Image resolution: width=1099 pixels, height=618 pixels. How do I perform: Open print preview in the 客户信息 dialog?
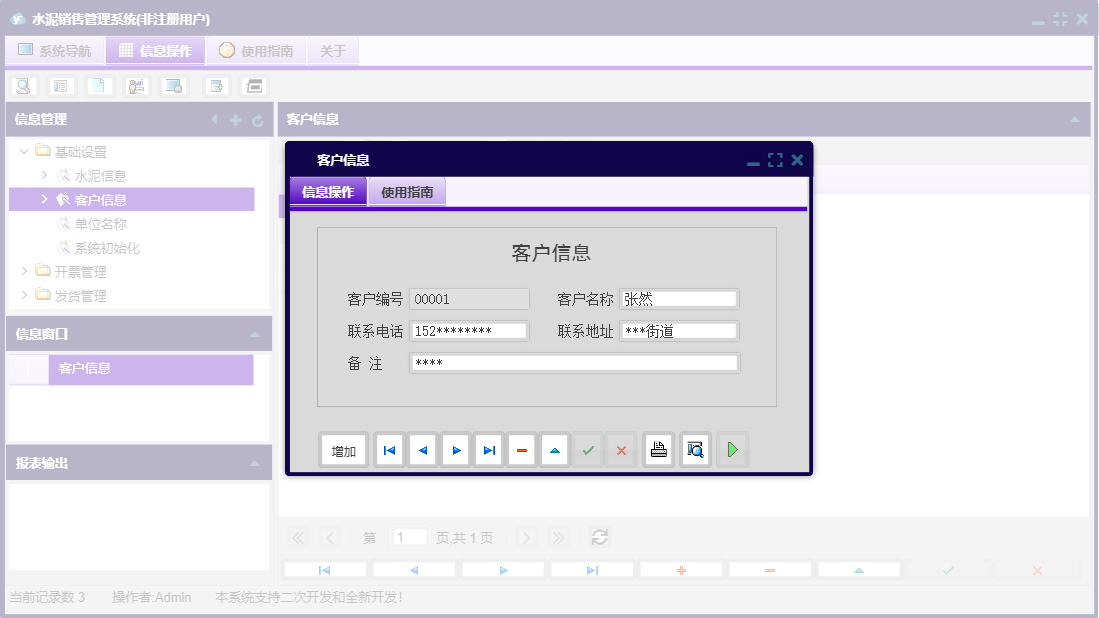[x=694, y=450]
